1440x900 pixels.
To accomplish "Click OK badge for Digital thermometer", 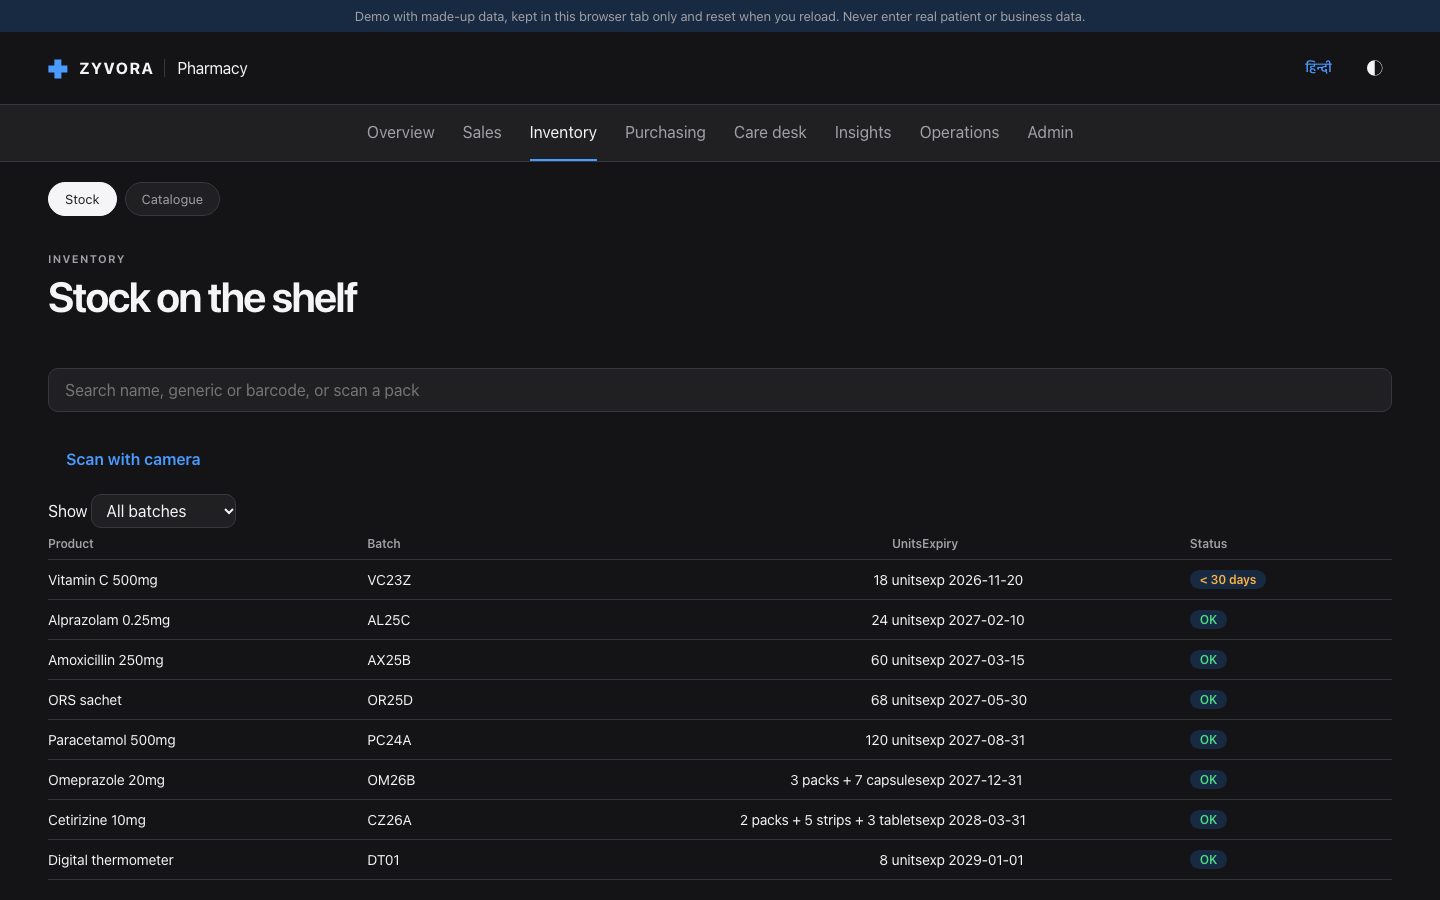I will (x=1208, y=860).
